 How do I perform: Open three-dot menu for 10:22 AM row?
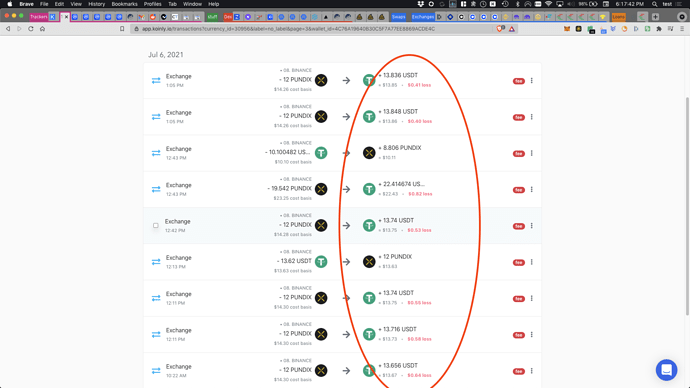(532, 371)
